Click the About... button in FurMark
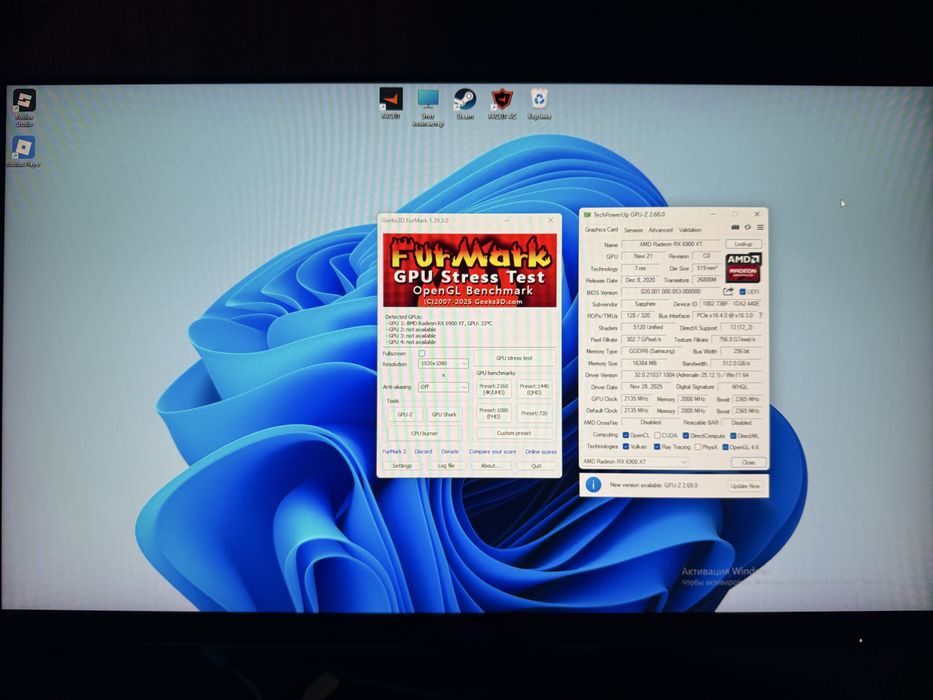 click(491, 465)
